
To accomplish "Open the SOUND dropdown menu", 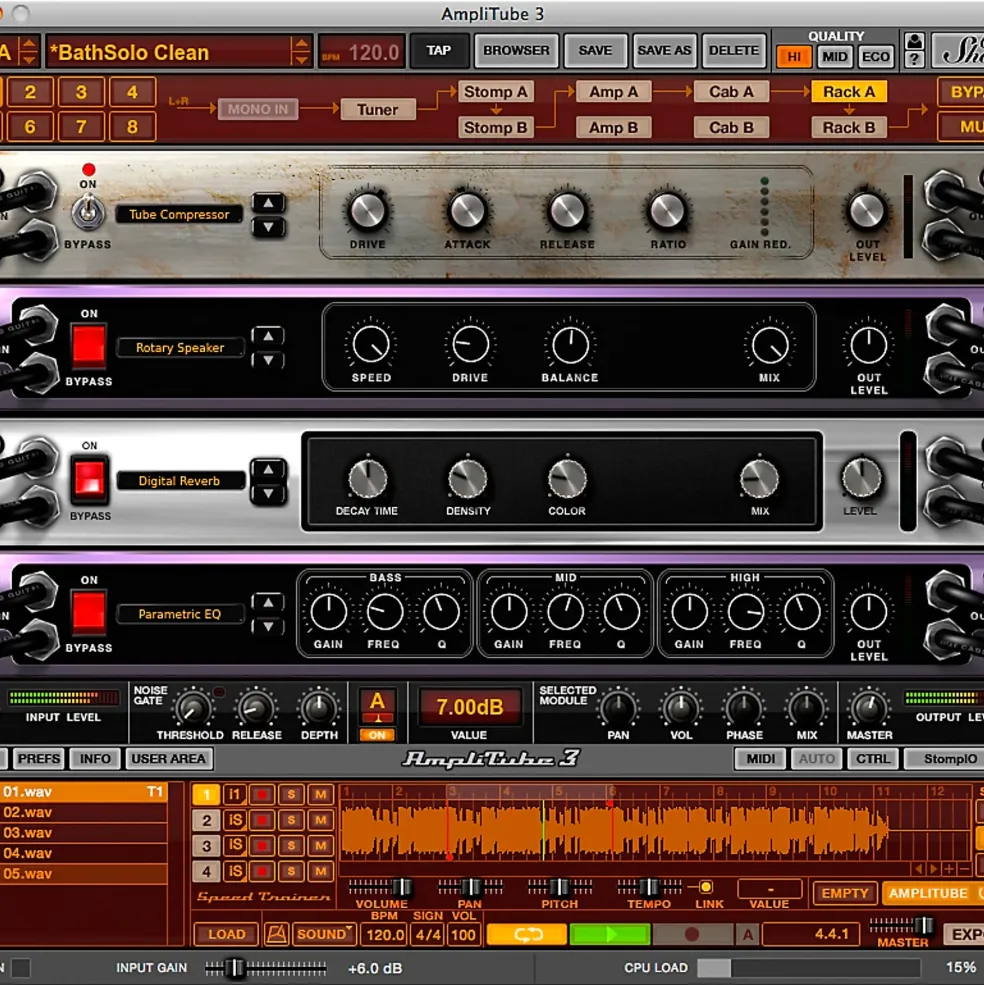I will tap(323, 934).
